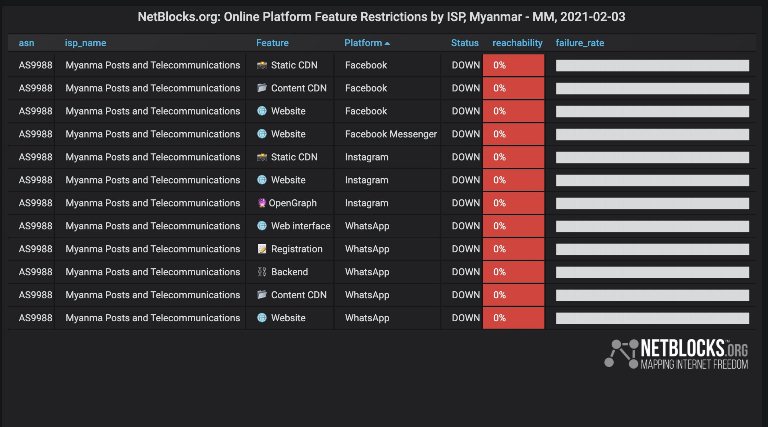
Task: Click the globe icon in the Facebook Messenger row
Action: [x=262, y=134]
